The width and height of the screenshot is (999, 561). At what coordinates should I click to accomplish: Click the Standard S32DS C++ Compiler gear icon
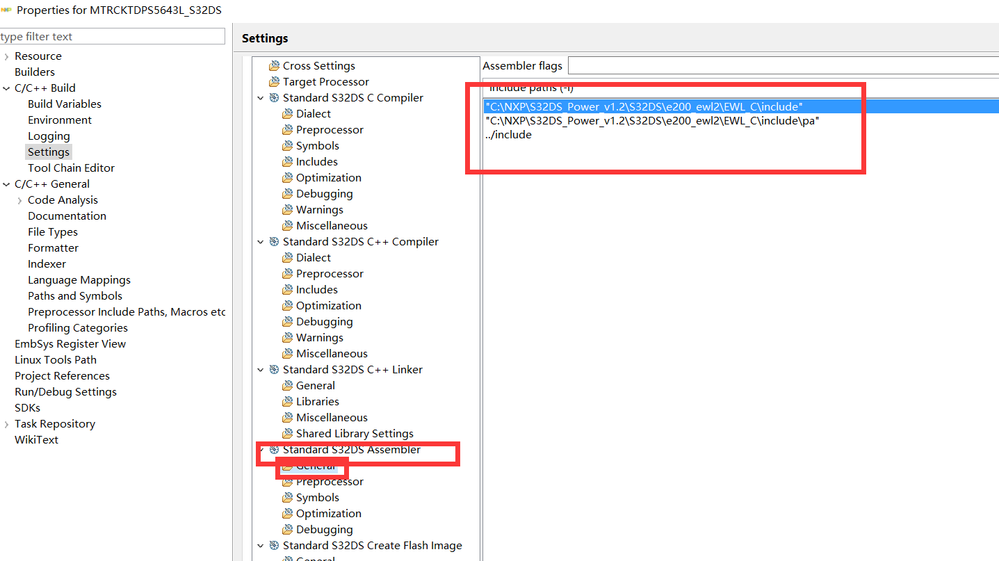coord(274,241)
